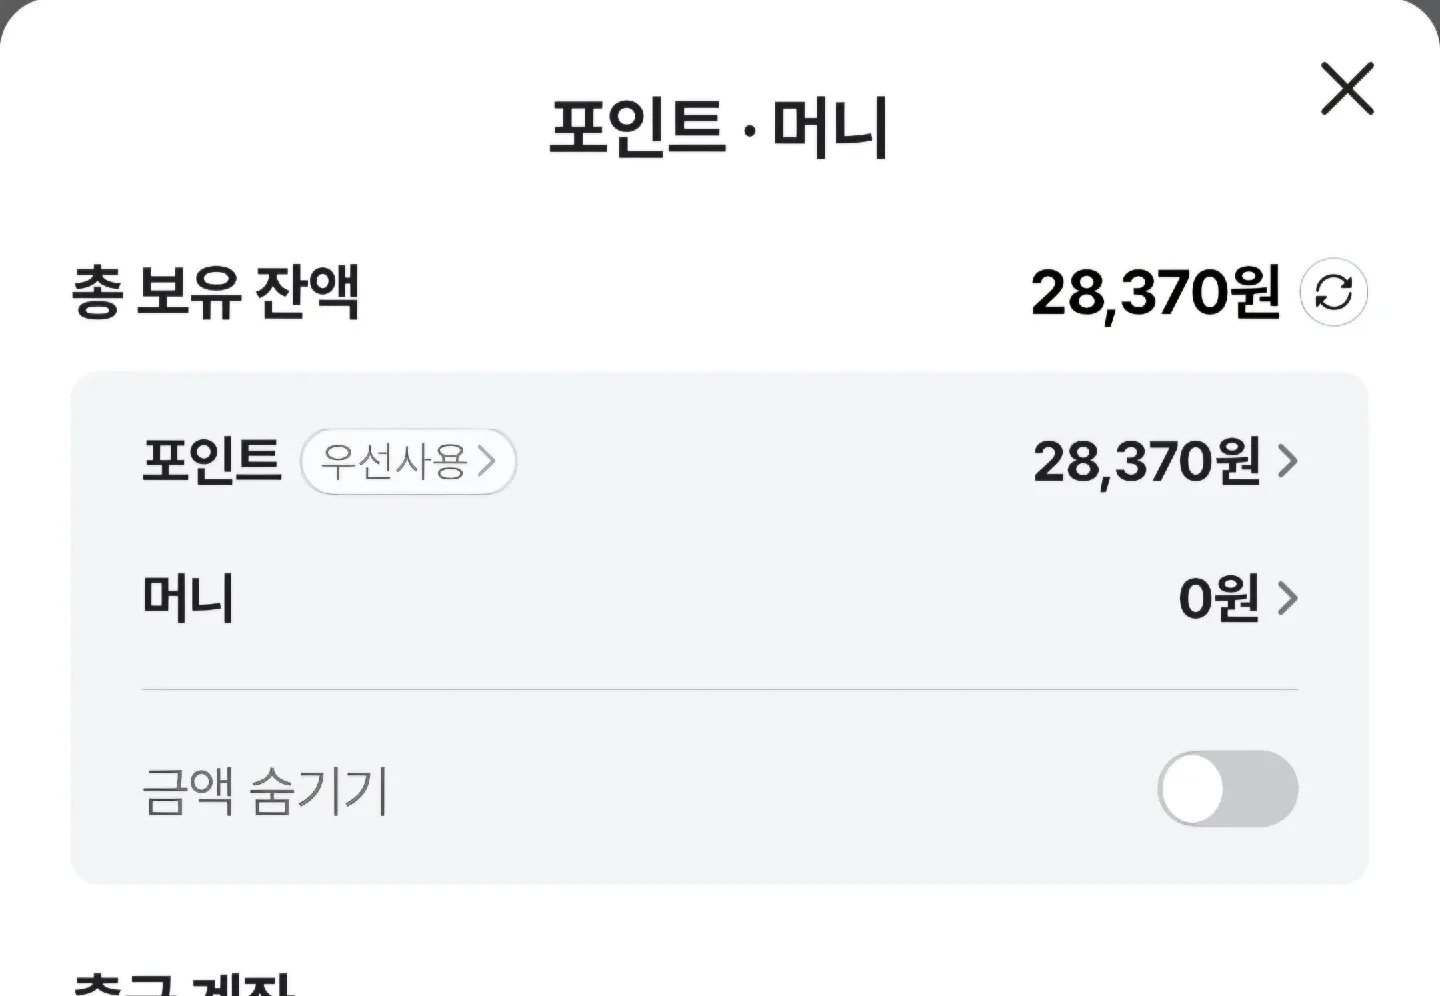Click the 포인트·머니 title
This screenshot has height=996, width=1440.
[719, 128]
